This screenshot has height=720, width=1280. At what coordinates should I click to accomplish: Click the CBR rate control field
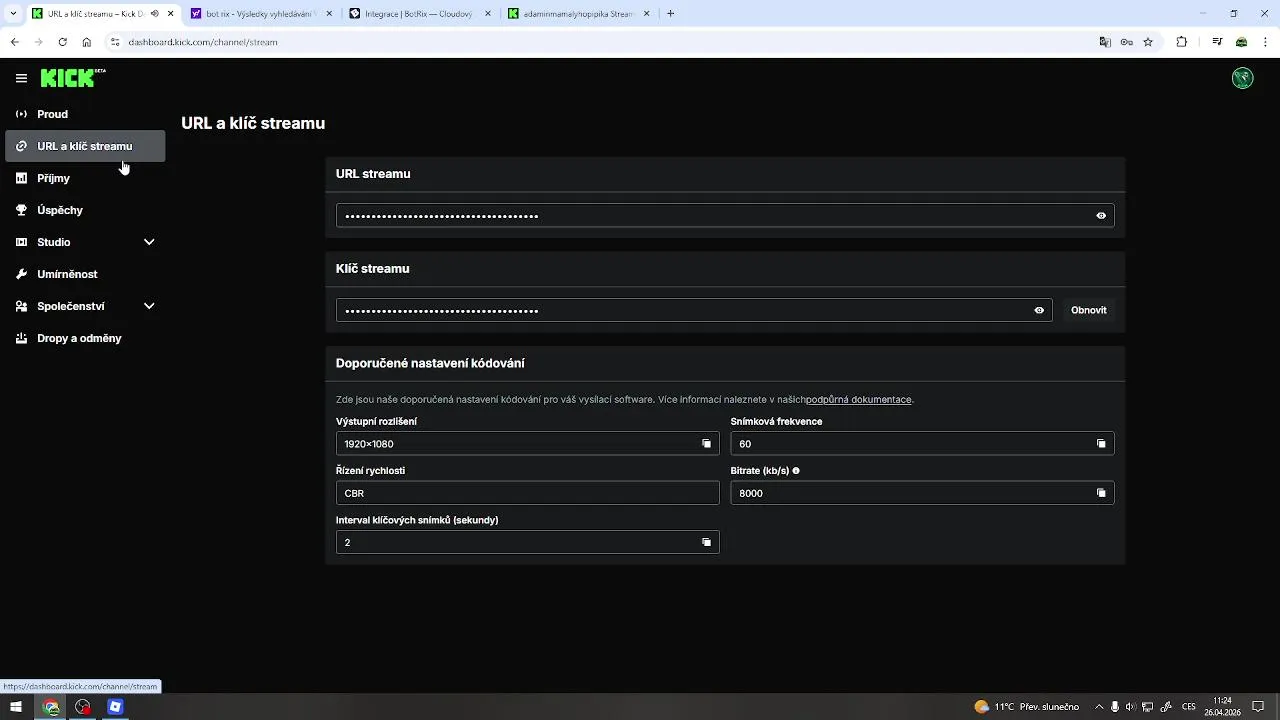527,493
